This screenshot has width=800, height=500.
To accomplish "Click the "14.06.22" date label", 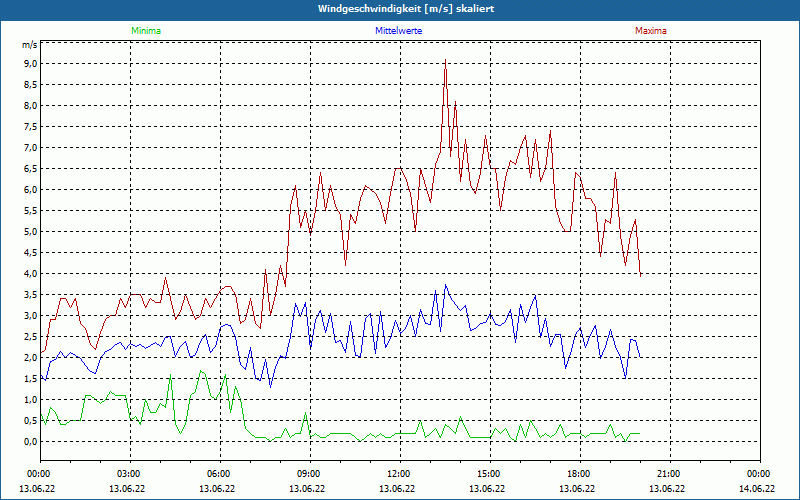I will (757, 489).
